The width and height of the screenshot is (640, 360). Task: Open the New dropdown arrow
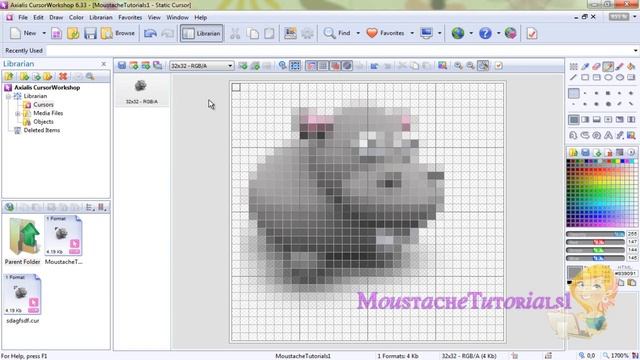click(44, 33)
